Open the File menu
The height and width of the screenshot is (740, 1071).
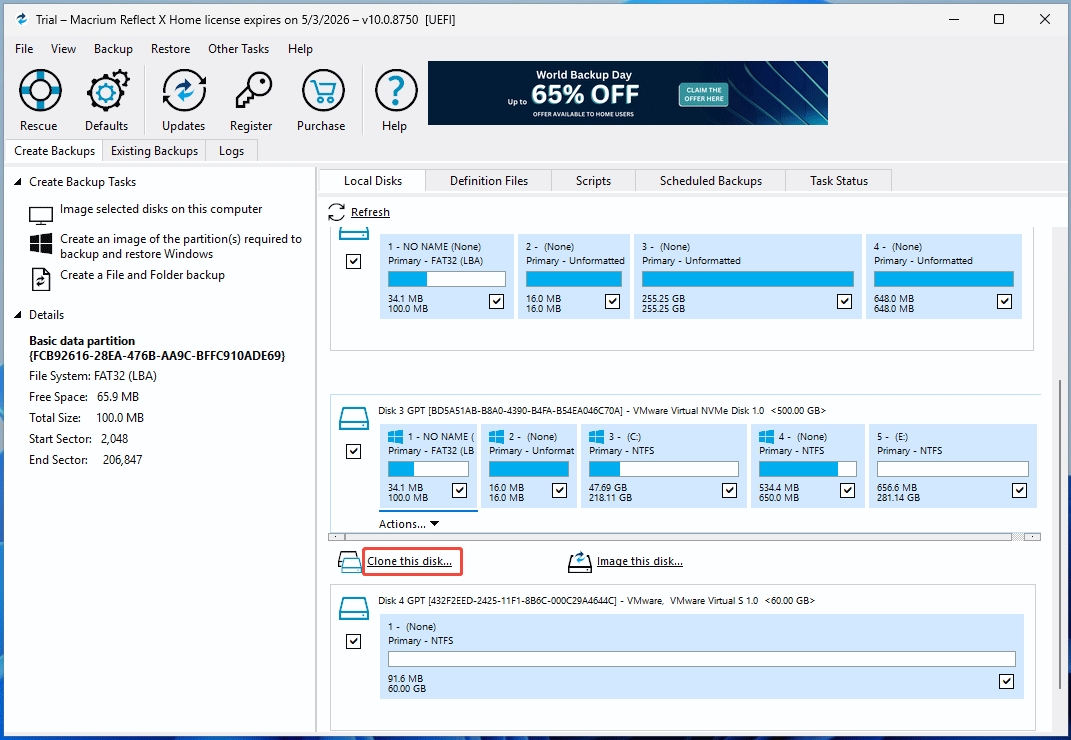point(24,49)
